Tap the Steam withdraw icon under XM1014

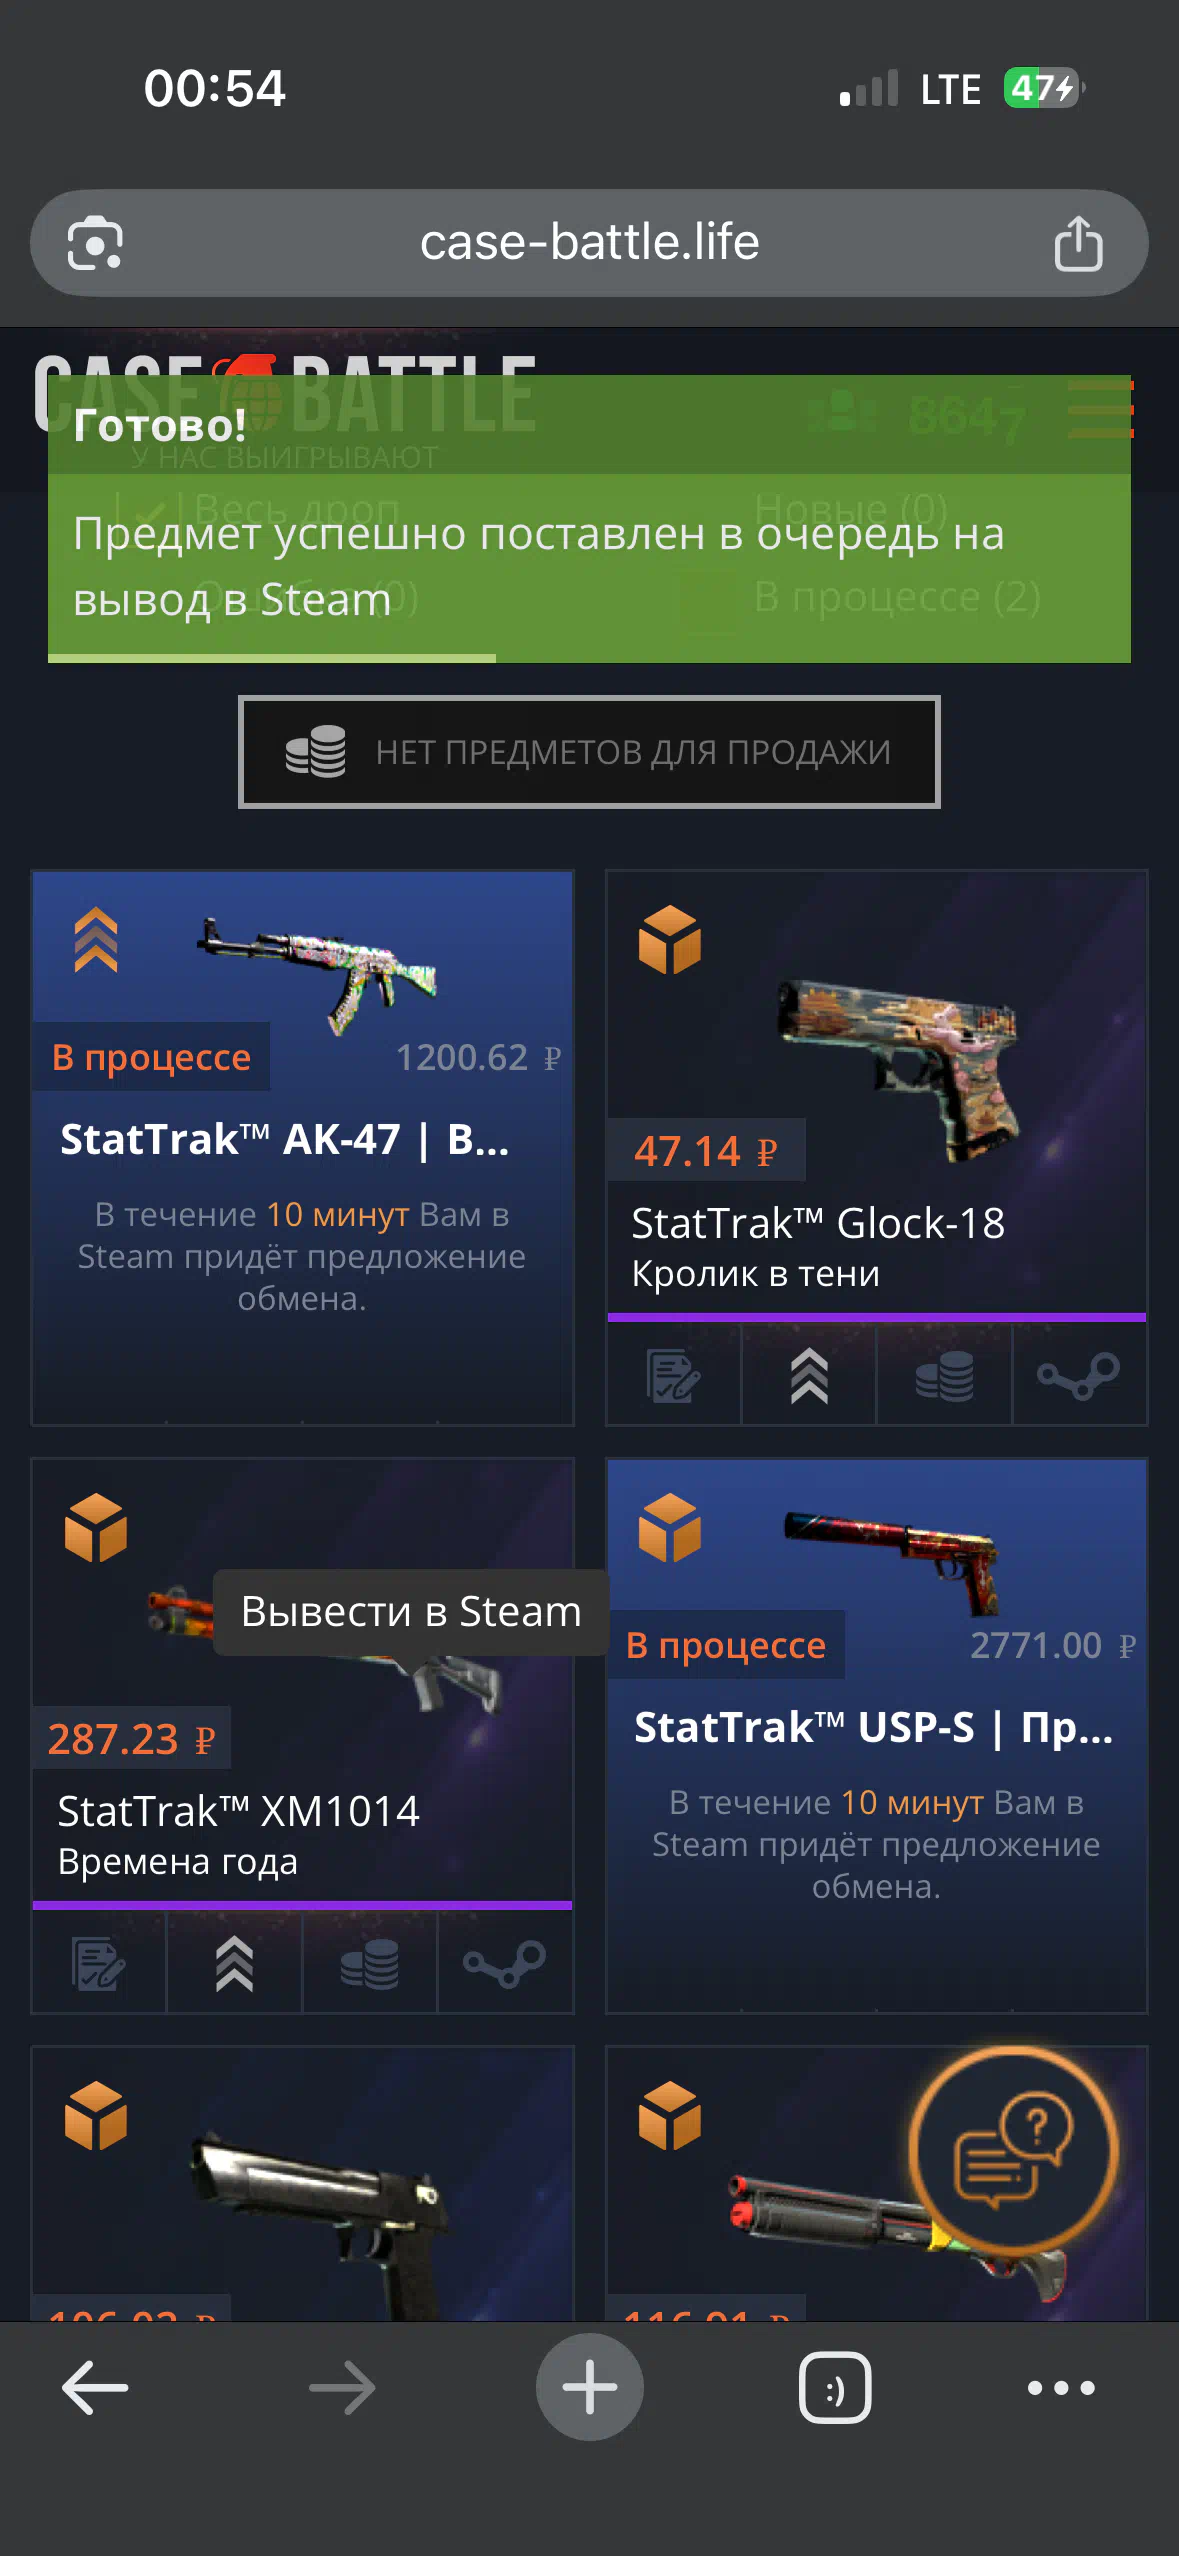(504, 1964)
